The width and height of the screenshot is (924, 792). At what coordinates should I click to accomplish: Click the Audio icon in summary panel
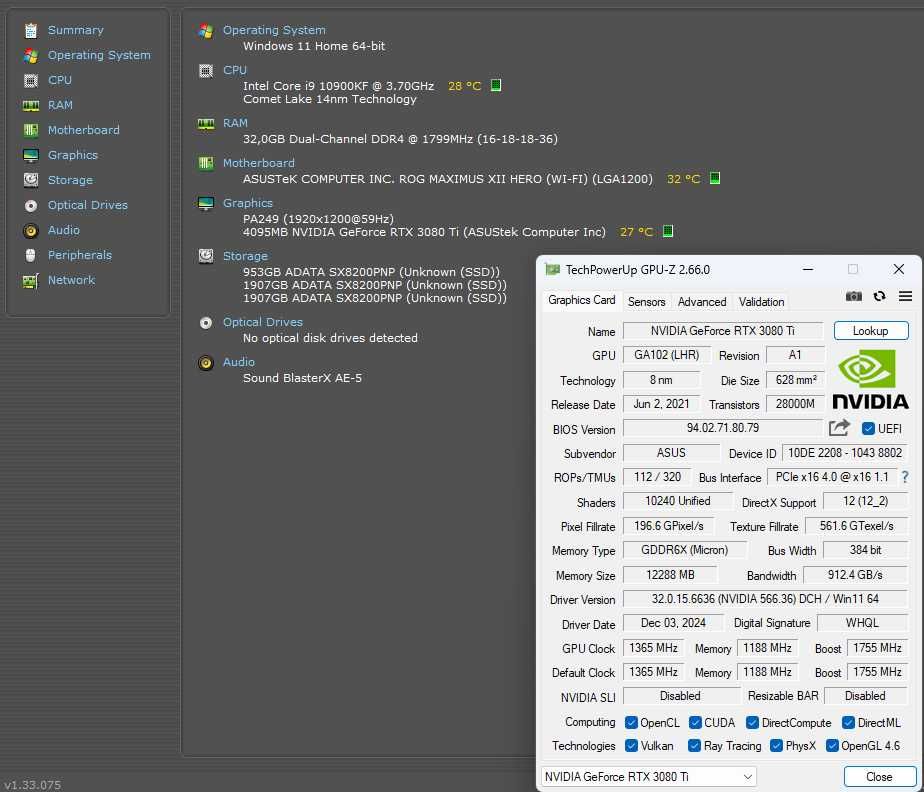coord(206,362)
